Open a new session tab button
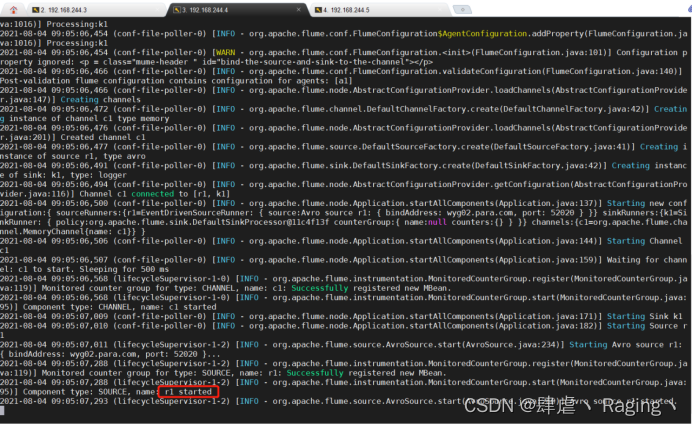Screen dimensions: 692x426 point(462,9)
